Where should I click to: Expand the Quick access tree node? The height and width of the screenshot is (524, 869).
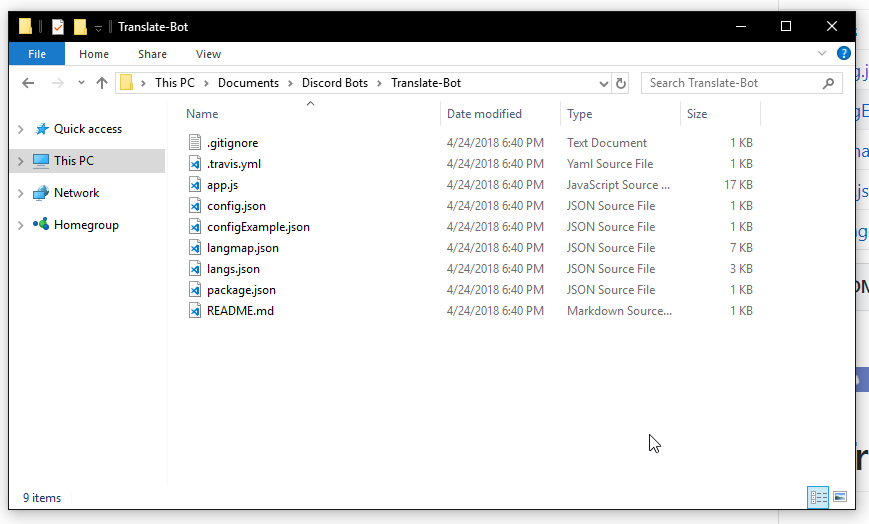21,129
